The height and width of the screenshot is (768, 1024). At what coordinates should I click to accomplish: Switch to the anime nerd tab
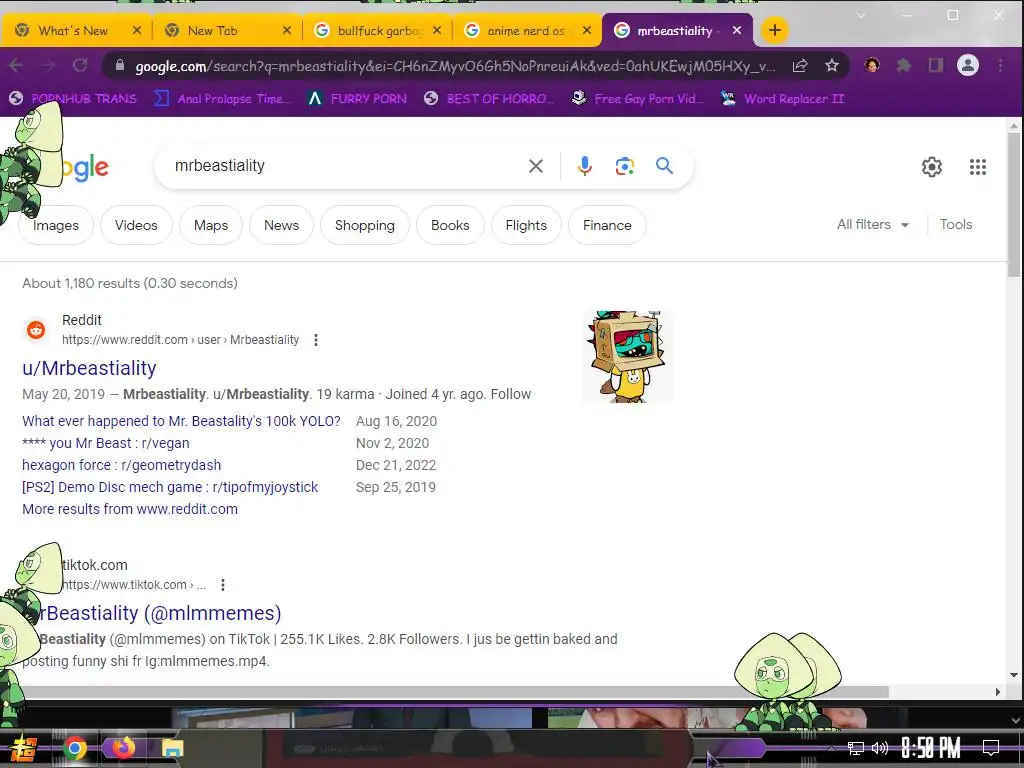[x=526, y=31]
